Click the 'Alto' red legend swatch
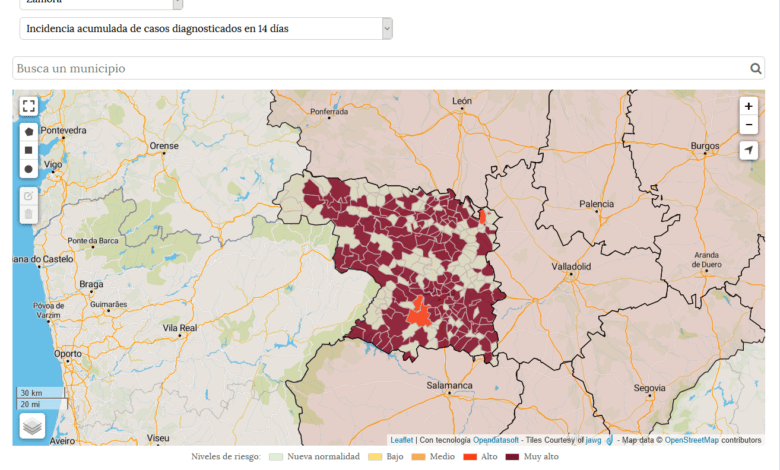The image size is (780, 470). tap(470, 457)
